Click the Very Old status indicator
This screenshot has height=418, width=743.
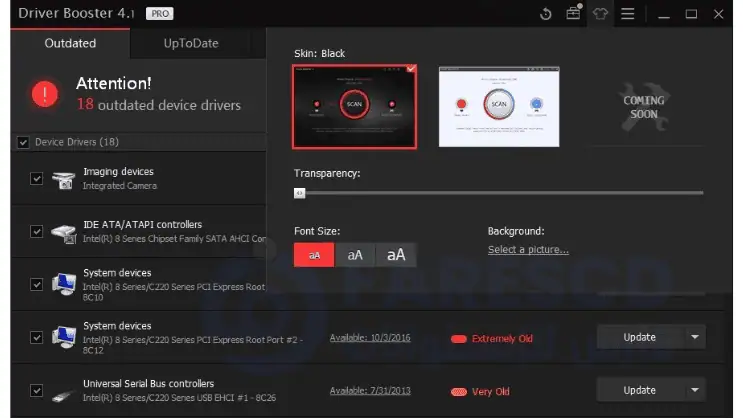point(459,392)
